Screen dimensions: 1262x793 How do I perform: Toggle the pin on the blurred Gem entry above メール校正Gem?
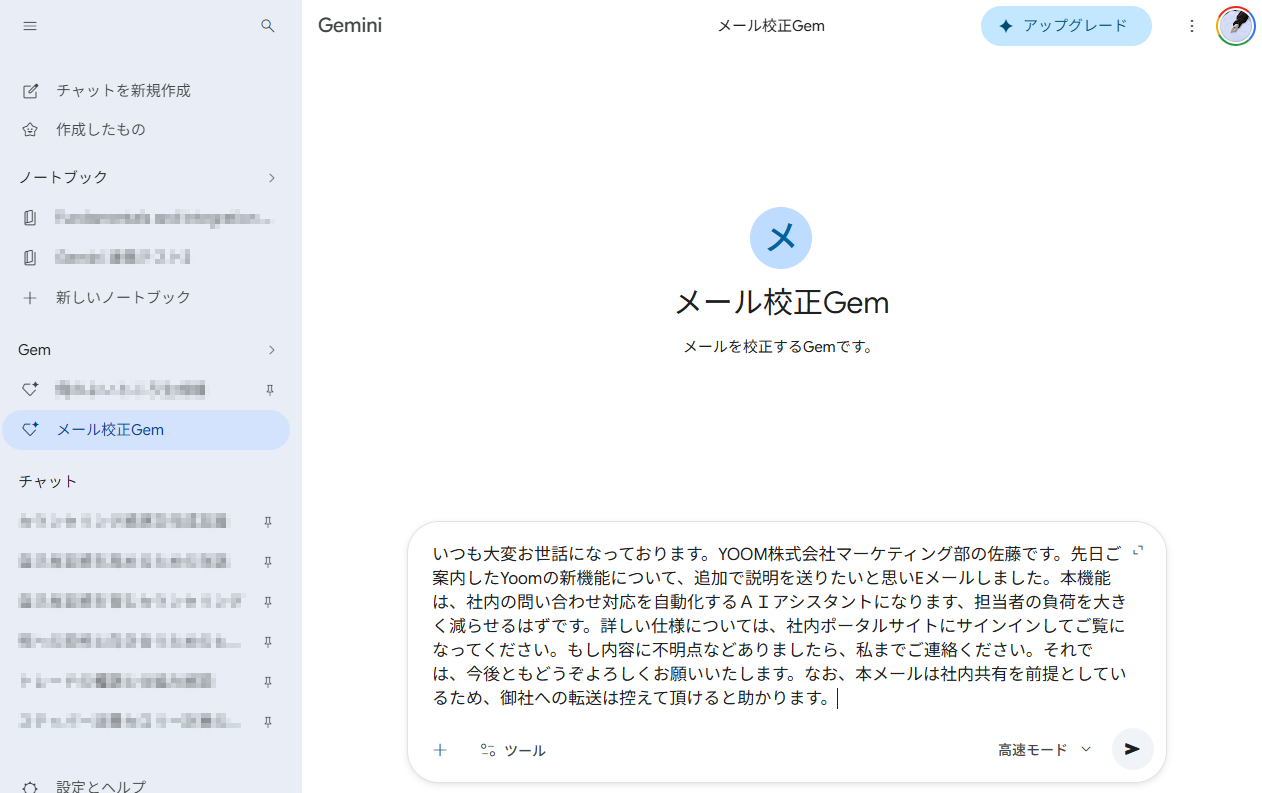pyautogui.click(x=268, y=389)
